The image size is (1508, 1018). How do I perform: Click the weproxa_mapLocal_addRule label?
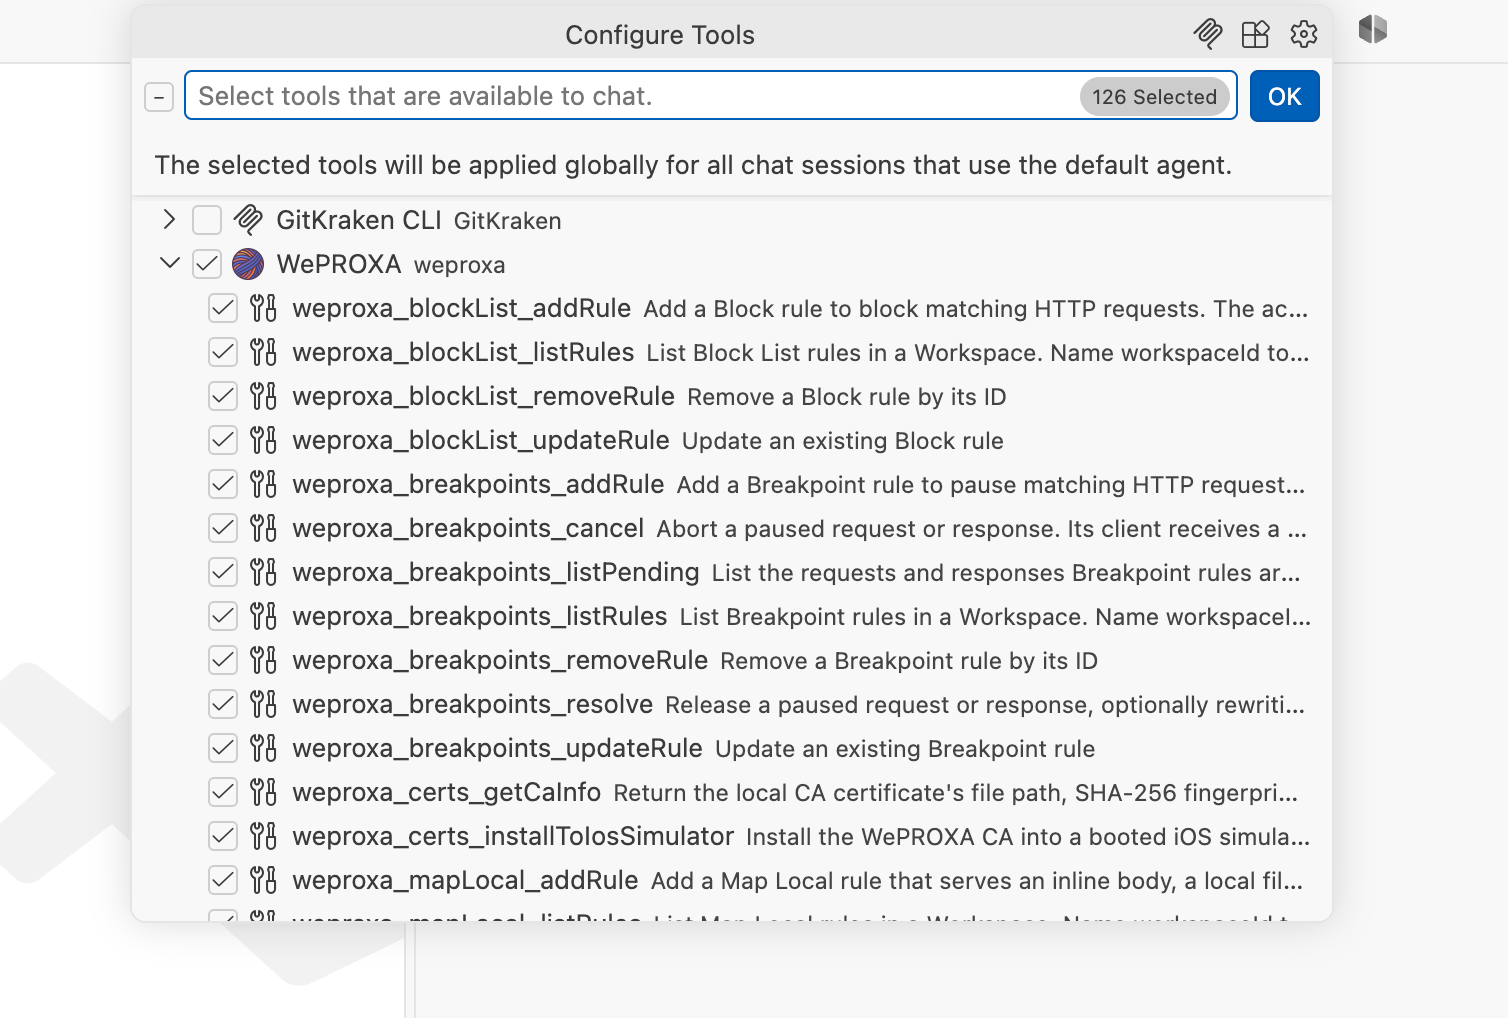point(465,880)
